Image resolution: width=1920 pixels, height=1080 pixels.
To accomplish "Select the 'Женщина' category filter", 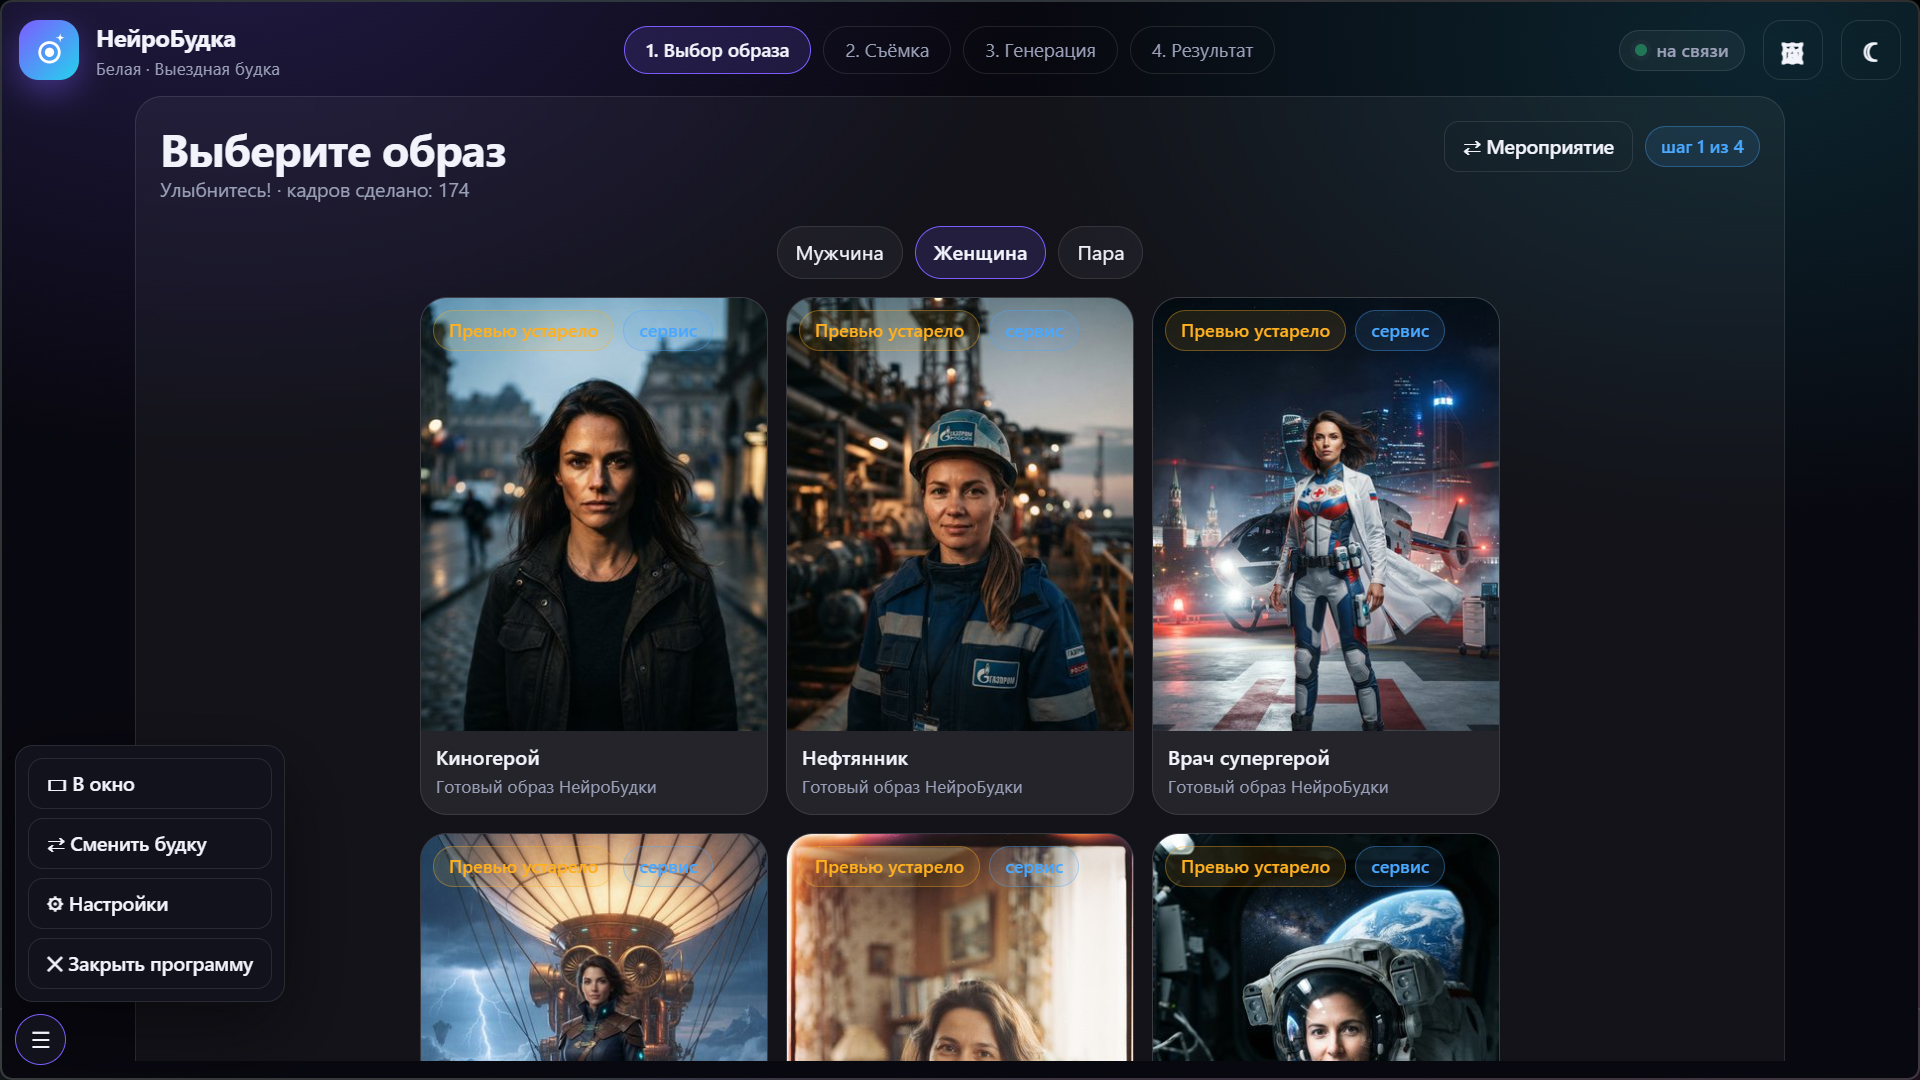I will click(x=980, y=253).
